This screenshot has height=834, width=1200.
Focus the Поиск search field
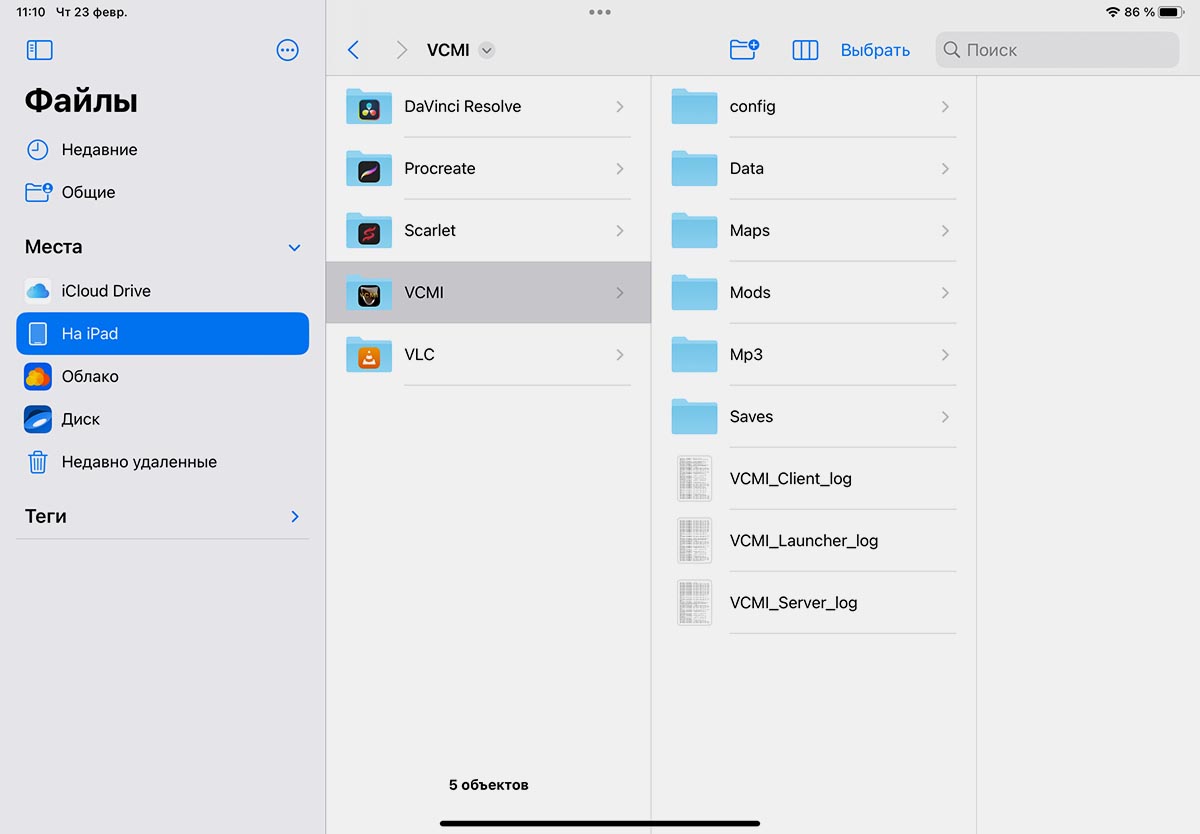[1057, 50]
